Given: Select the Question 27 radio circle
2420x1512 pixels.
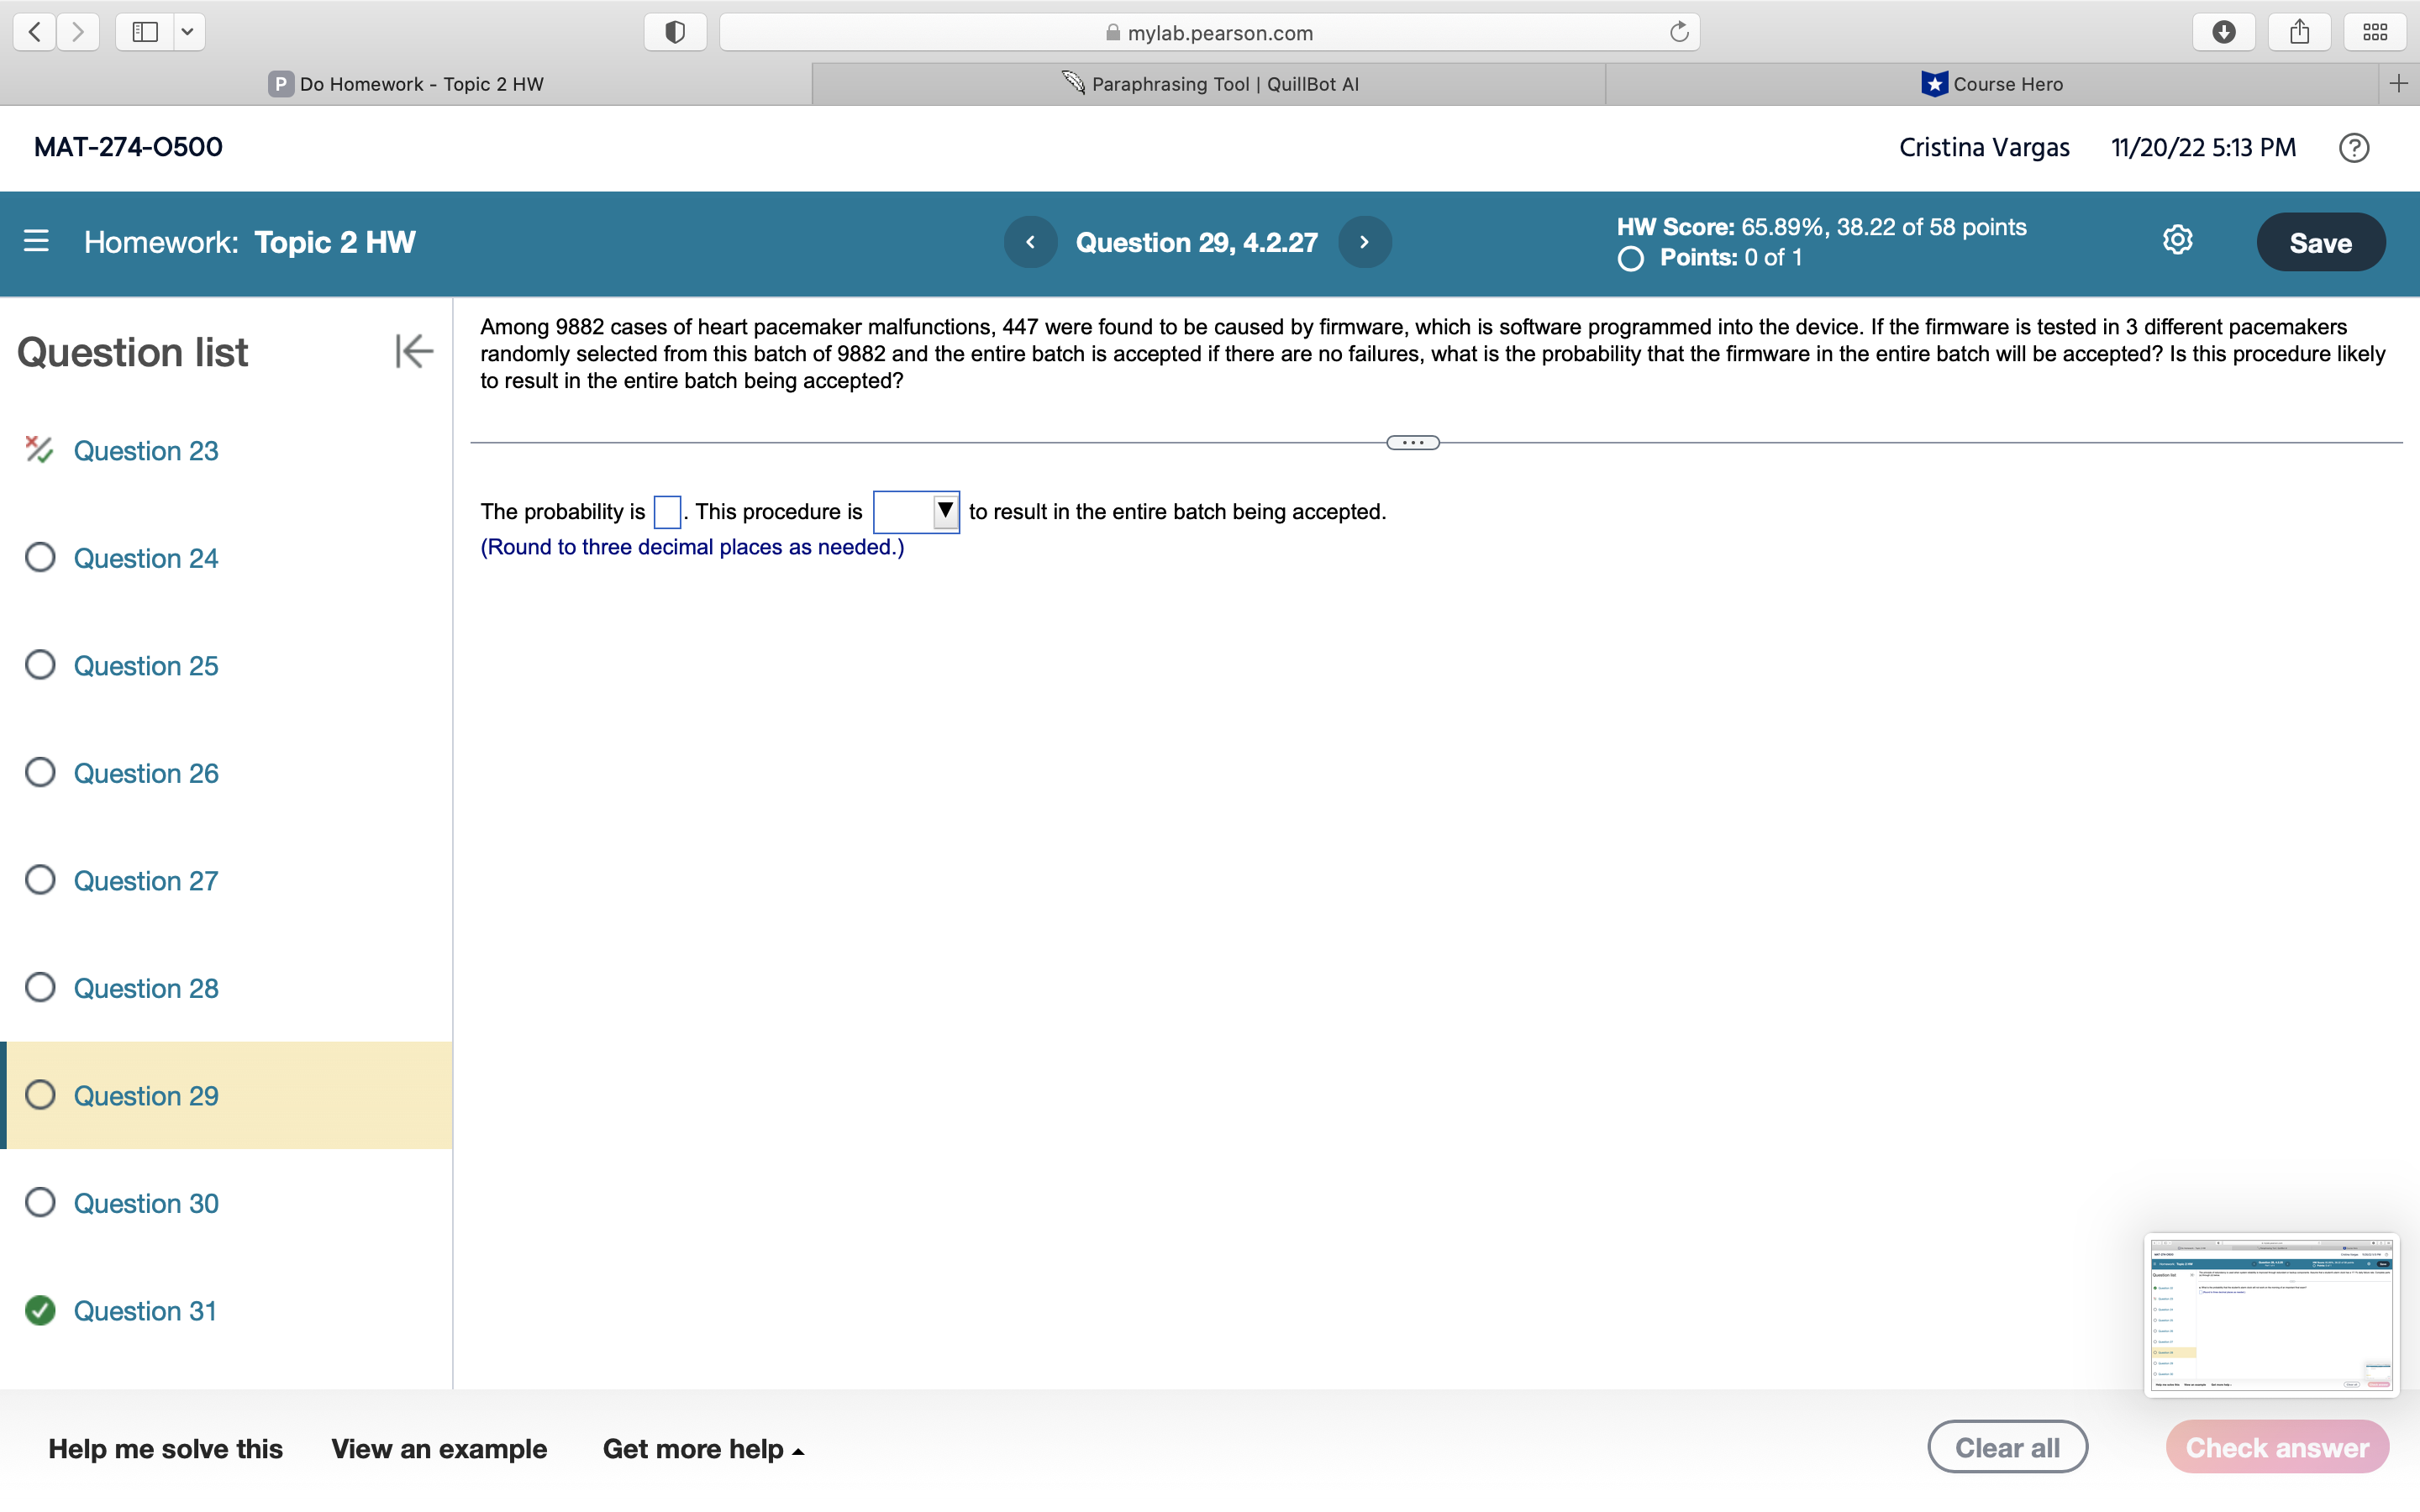Looking at the screenshot, I should pyautogui.click(x=40, y=880).
